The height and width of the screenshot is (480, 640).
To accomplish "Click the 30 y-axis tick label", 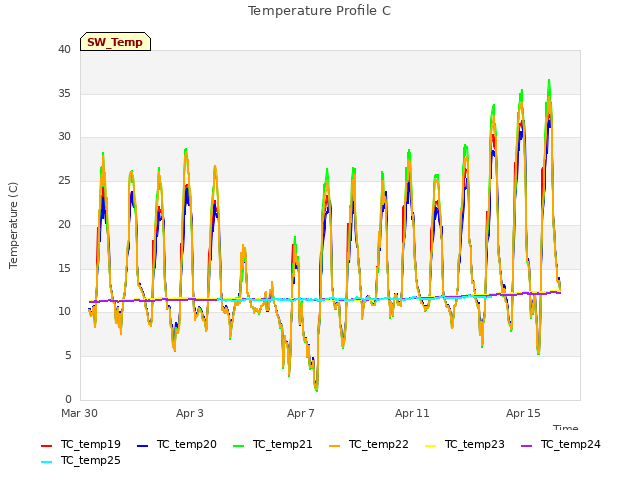I will [x=64, y=137].
